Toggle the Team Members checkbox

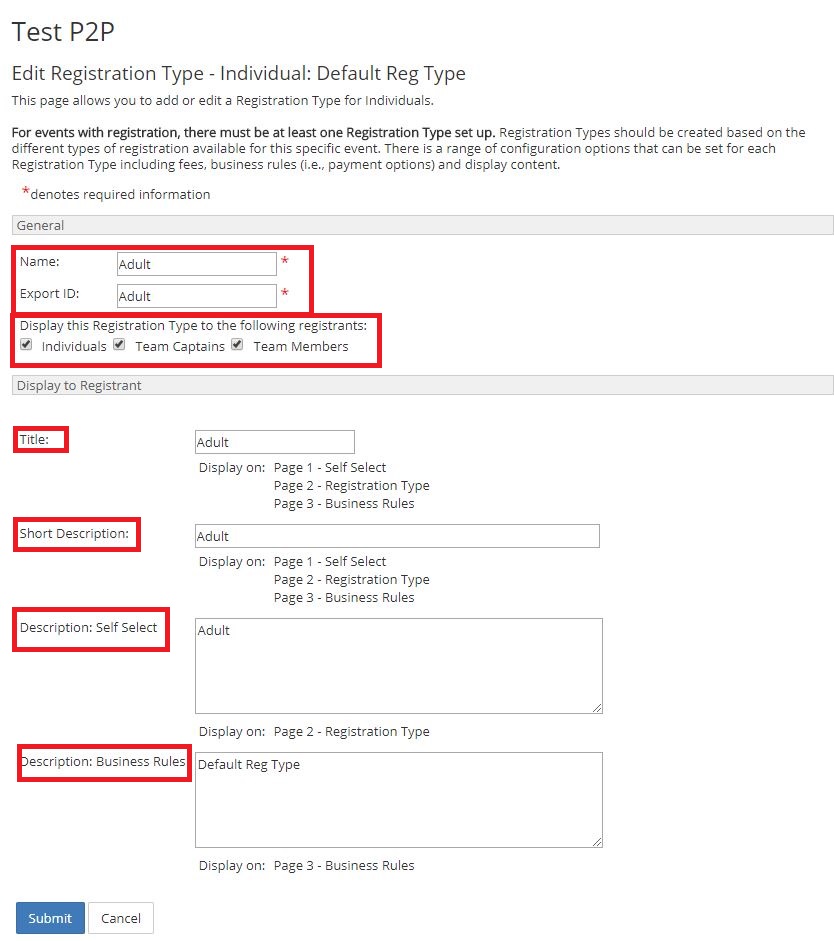point(237,344)
